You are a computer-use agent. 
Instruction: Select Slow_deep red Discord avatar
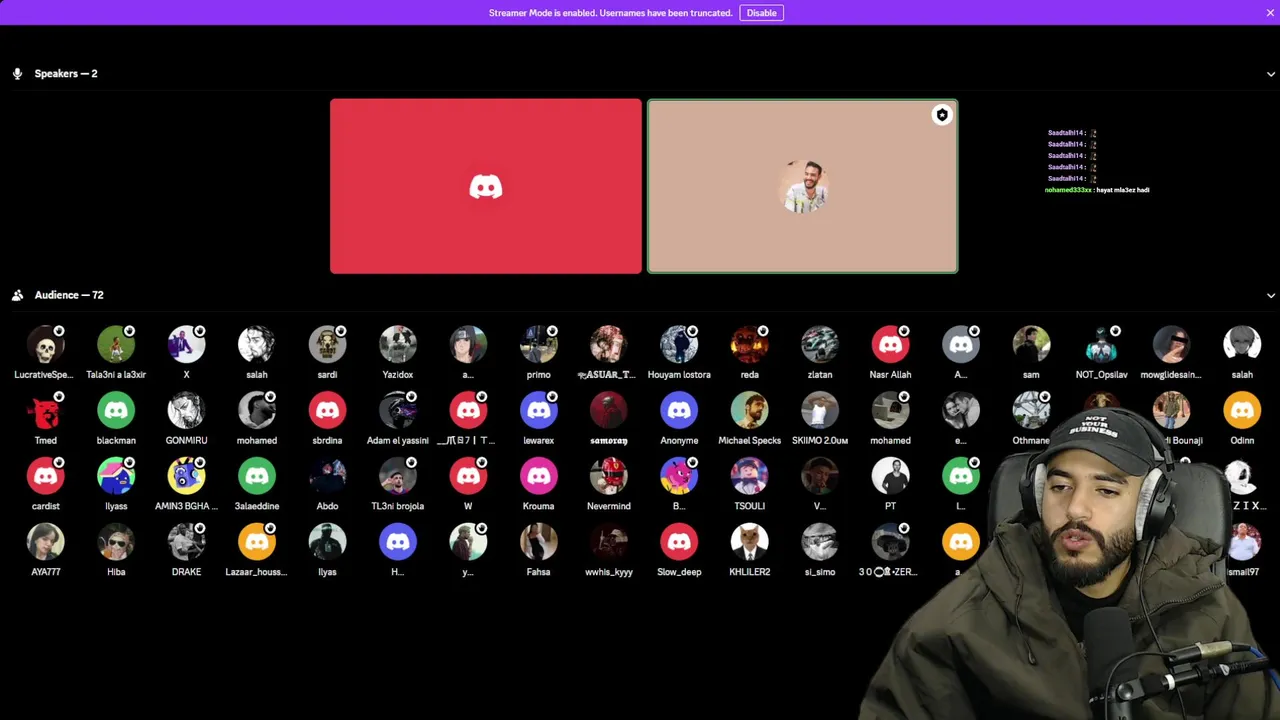pos(679,542)
